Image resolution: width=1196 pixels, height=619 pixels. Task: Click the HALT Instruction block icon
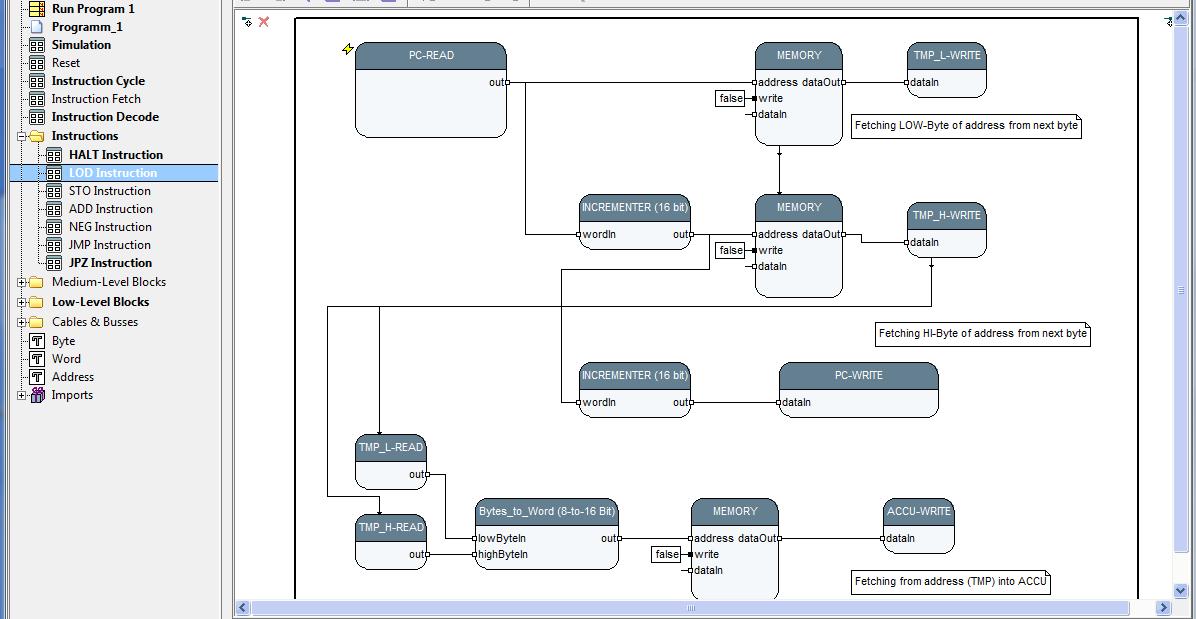tap(54, 155)
